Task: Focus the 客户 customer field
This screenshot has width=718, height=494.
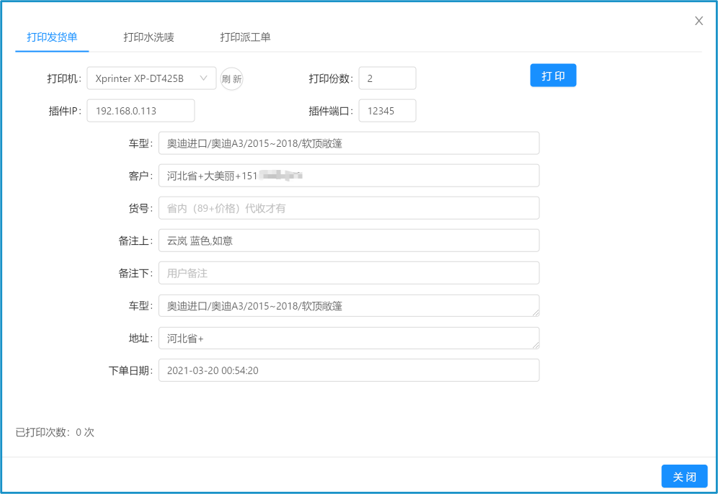Action: pyautogui.click(x=348, y=176)
